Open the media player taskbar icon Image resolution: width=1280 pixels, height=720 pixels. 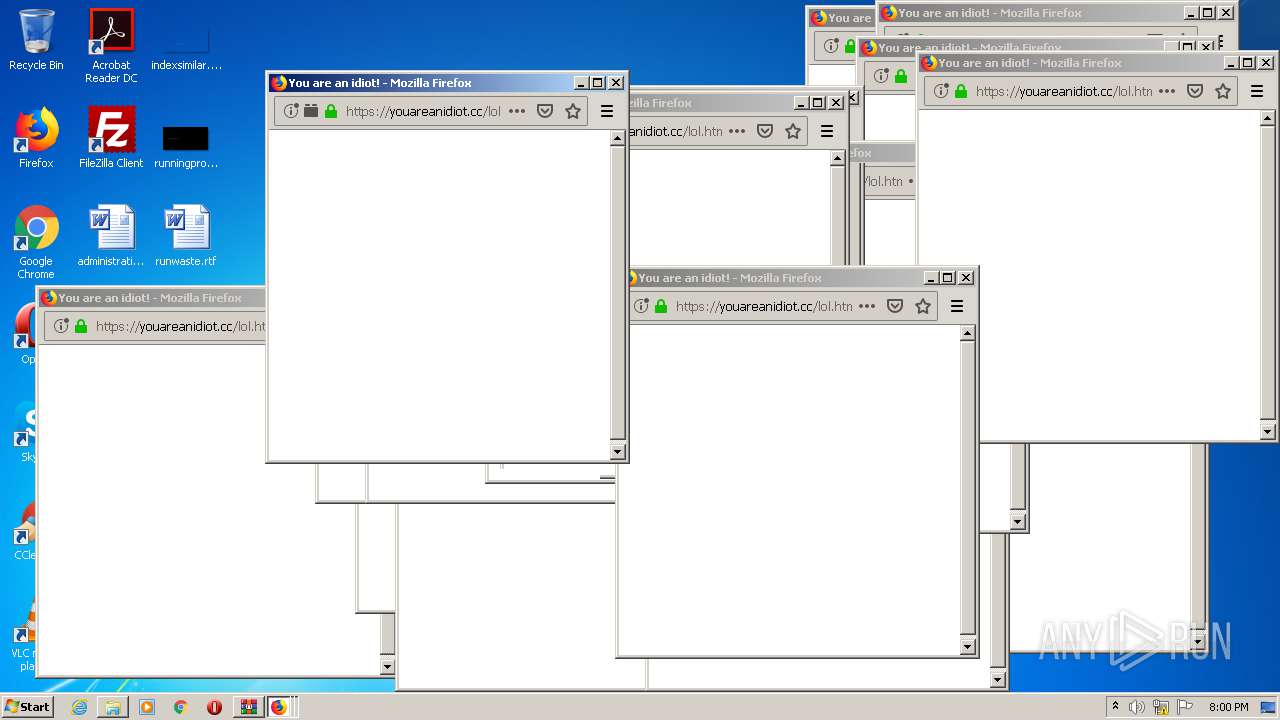tap(147, 707)
